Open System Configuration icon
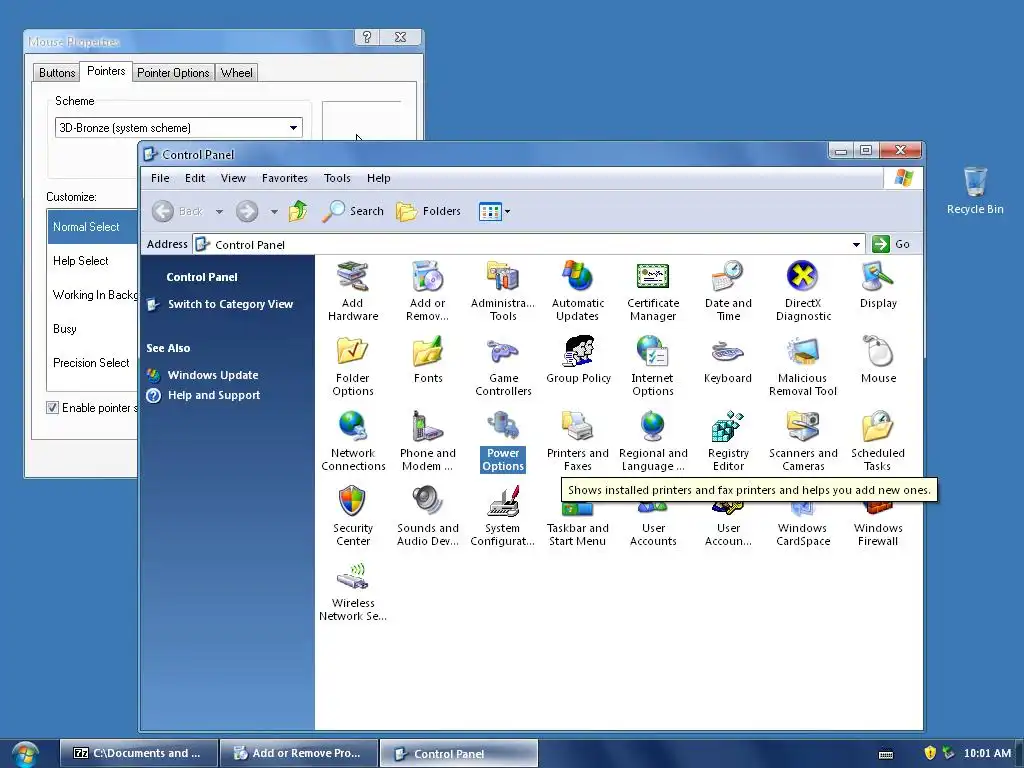Screen dimensions: 1024x768 (503, 516)
